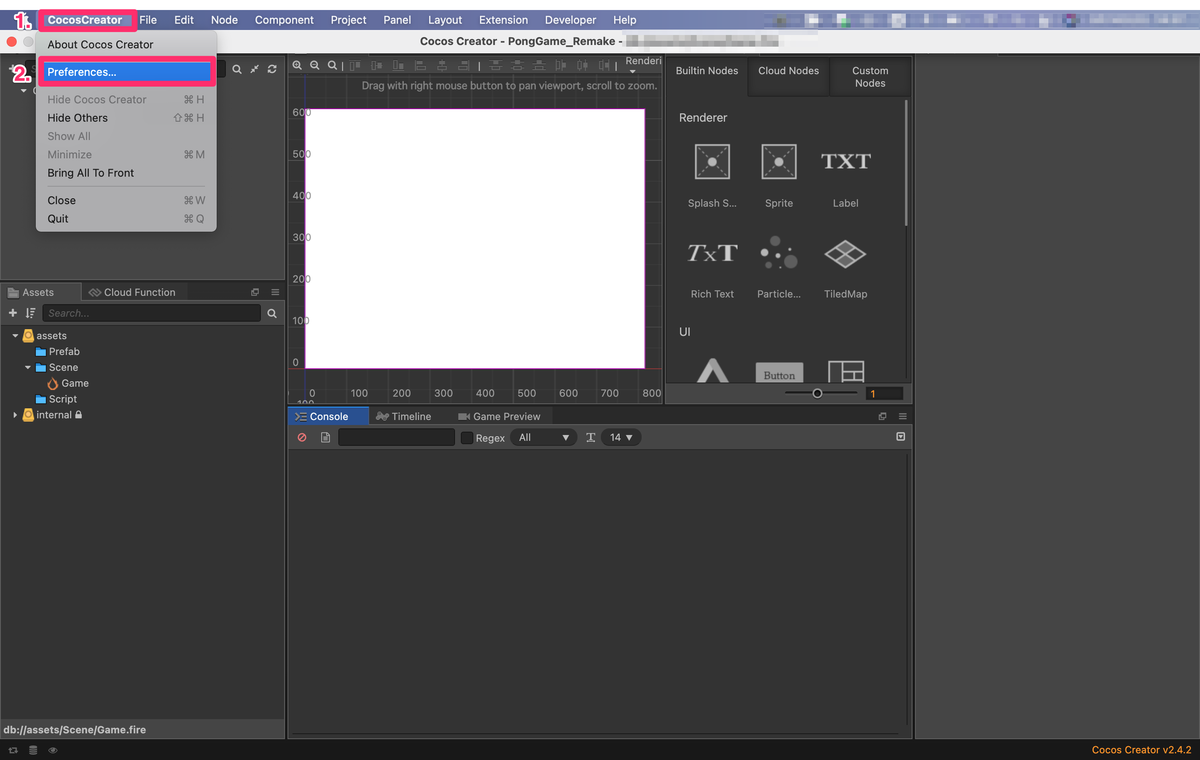The height and width of the screenshot is (760, 1200).
Task: Select the Label TXT node icon
Action: tap(846, 161)
